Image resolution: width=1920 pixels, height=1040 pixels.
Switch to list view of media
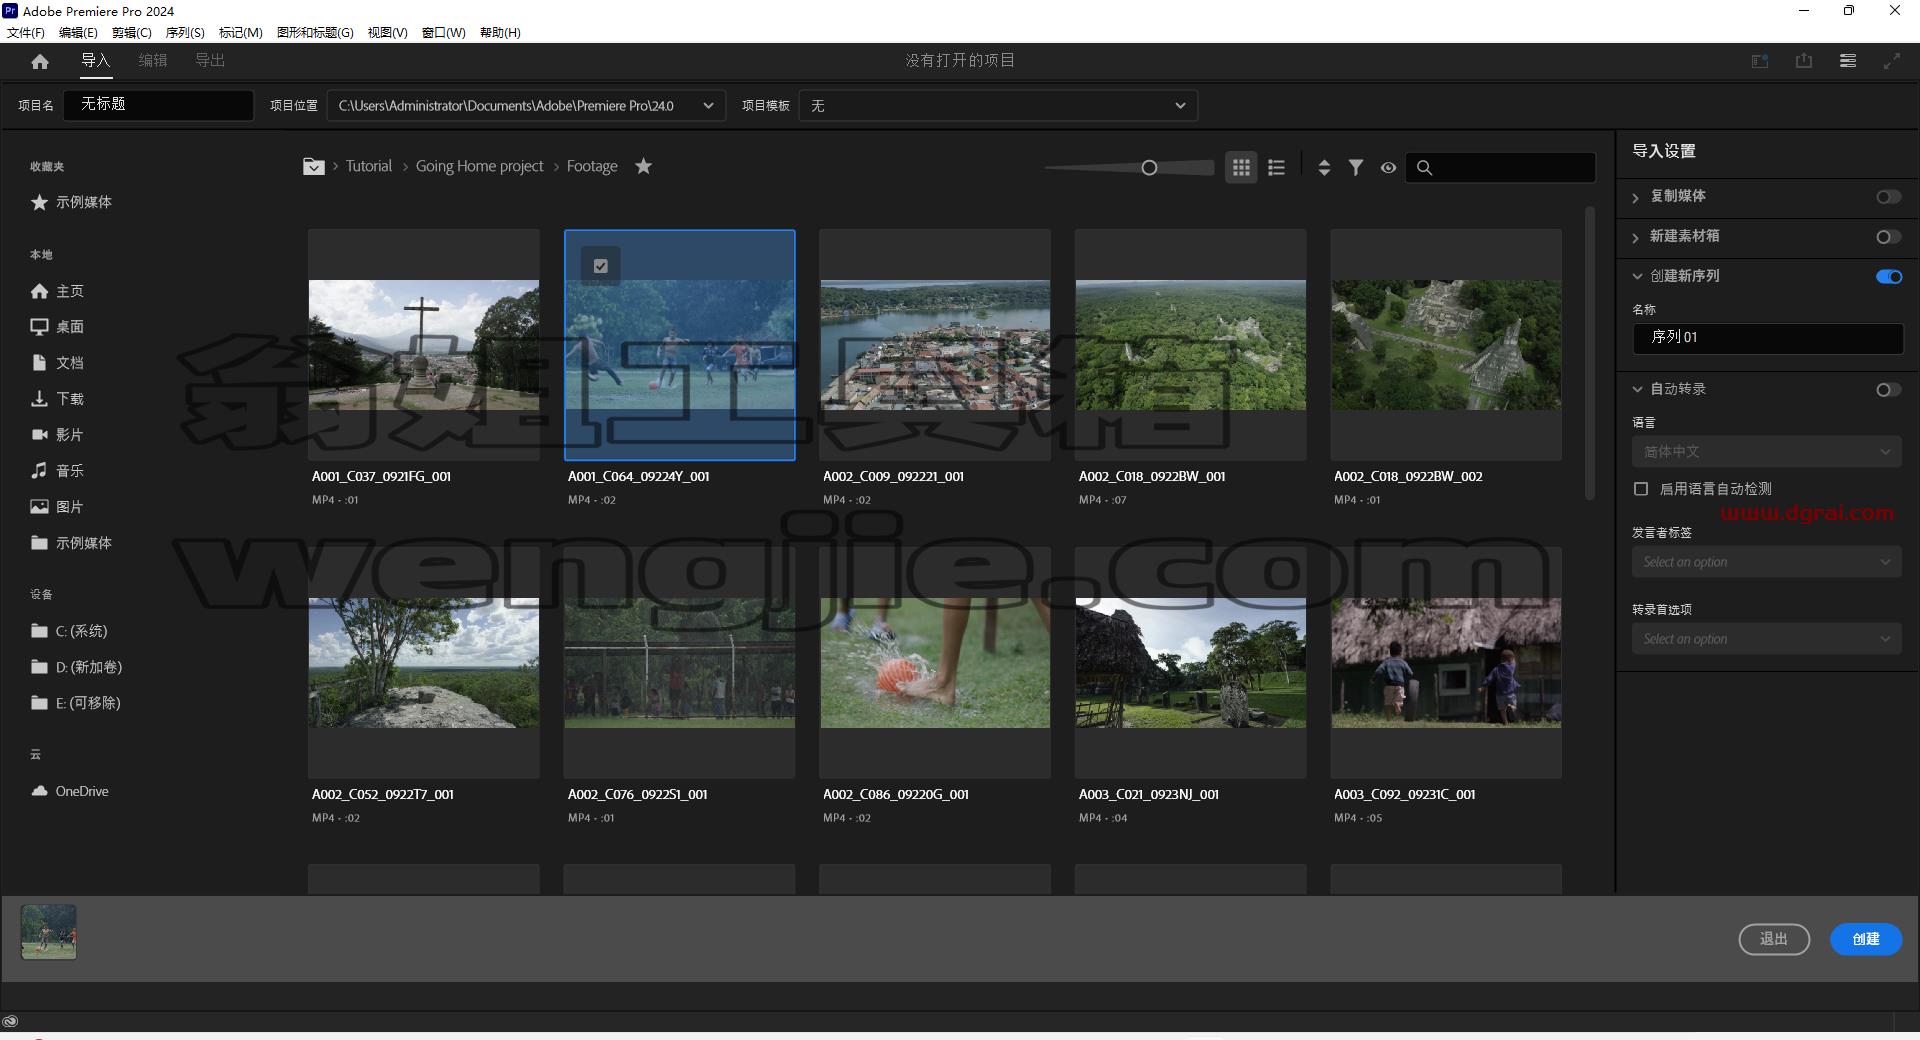point(1276,168)
